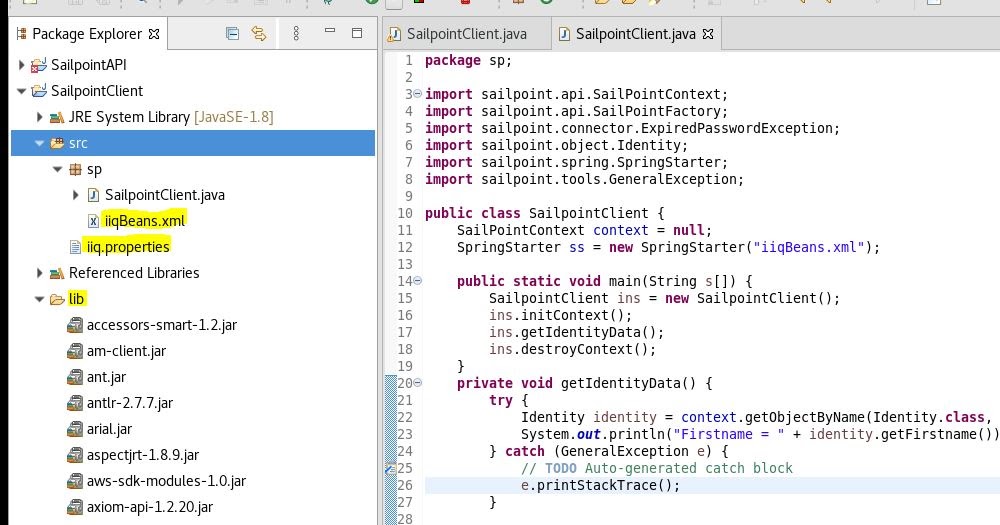
Task: Select iiq.properties in the tree
Action: click(x=128, y=247)
